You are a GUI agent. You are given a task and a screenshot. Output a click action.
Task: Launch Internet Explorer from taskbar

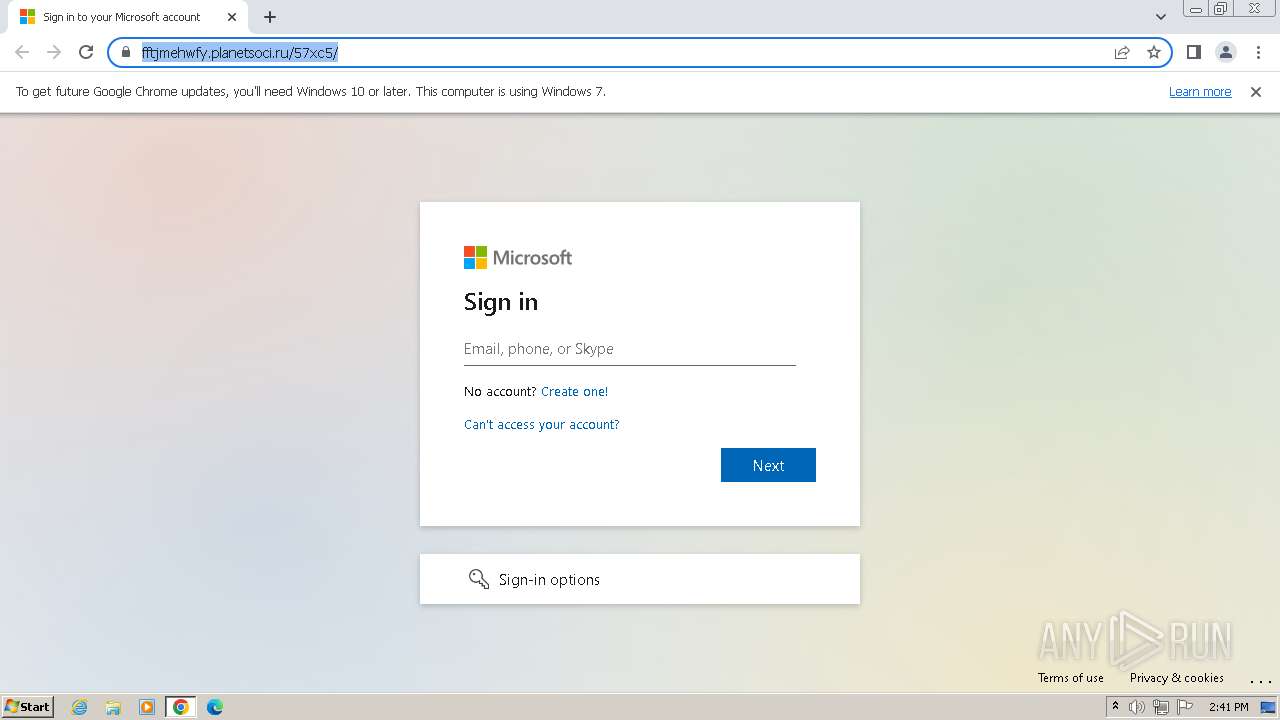[x=79, y=707]
